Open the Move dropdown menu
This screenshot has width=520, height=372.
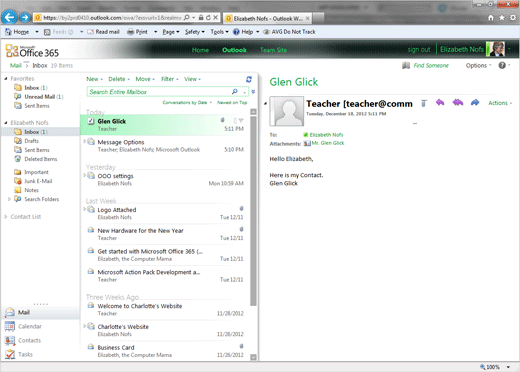145,79
